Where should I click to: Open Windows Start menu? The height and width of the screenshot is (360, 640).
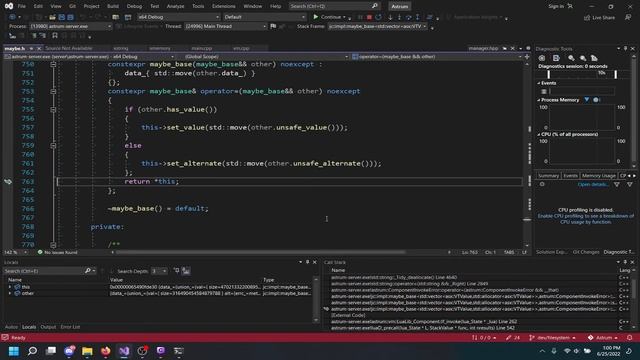(x=14, y=351)
